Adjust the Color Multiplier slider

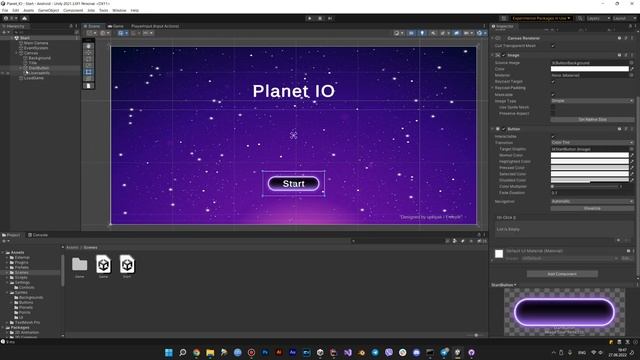[x=584, y=187]
